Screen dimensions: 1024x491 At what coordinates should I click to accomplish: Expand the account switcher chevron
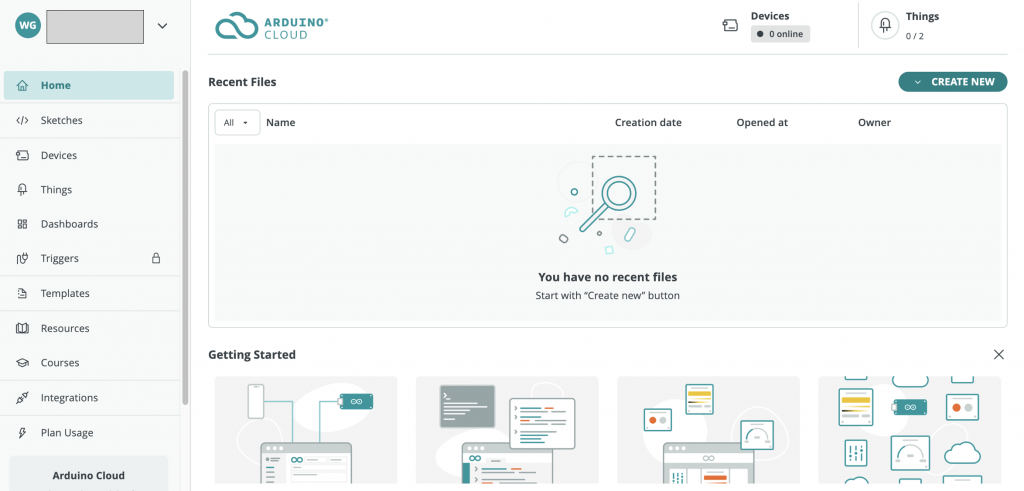(162, 27)
